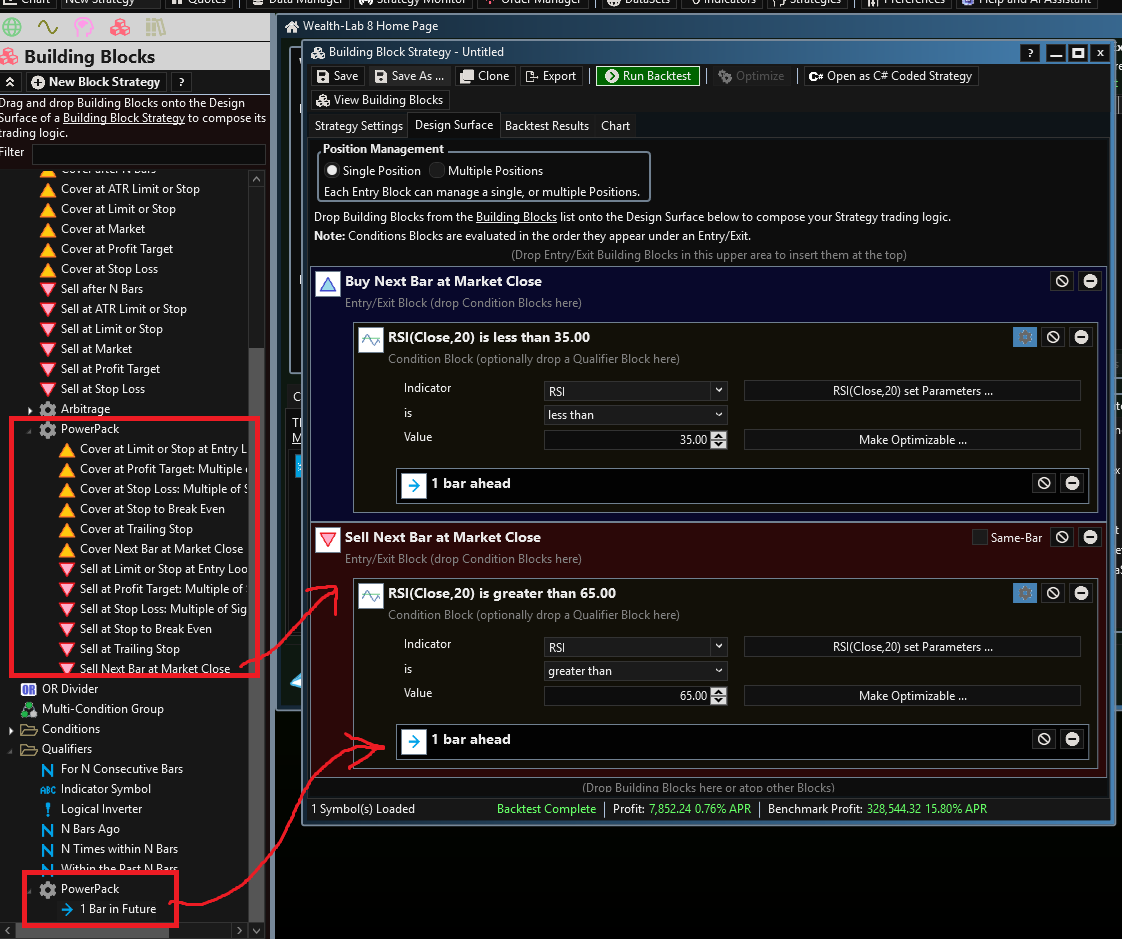Remove the 1 bar ahead qualifier under the Sell block
This screenshot has width=1122, height=939.
pyautogui.click(x=1072, y=740)
